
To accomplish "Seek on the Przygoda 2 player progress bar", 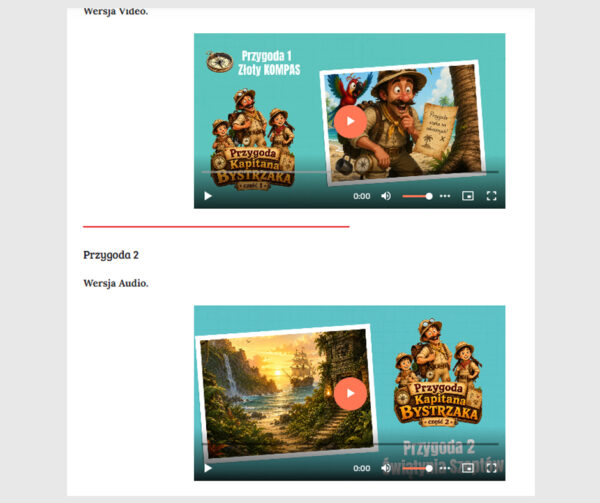I will point(350,444).
